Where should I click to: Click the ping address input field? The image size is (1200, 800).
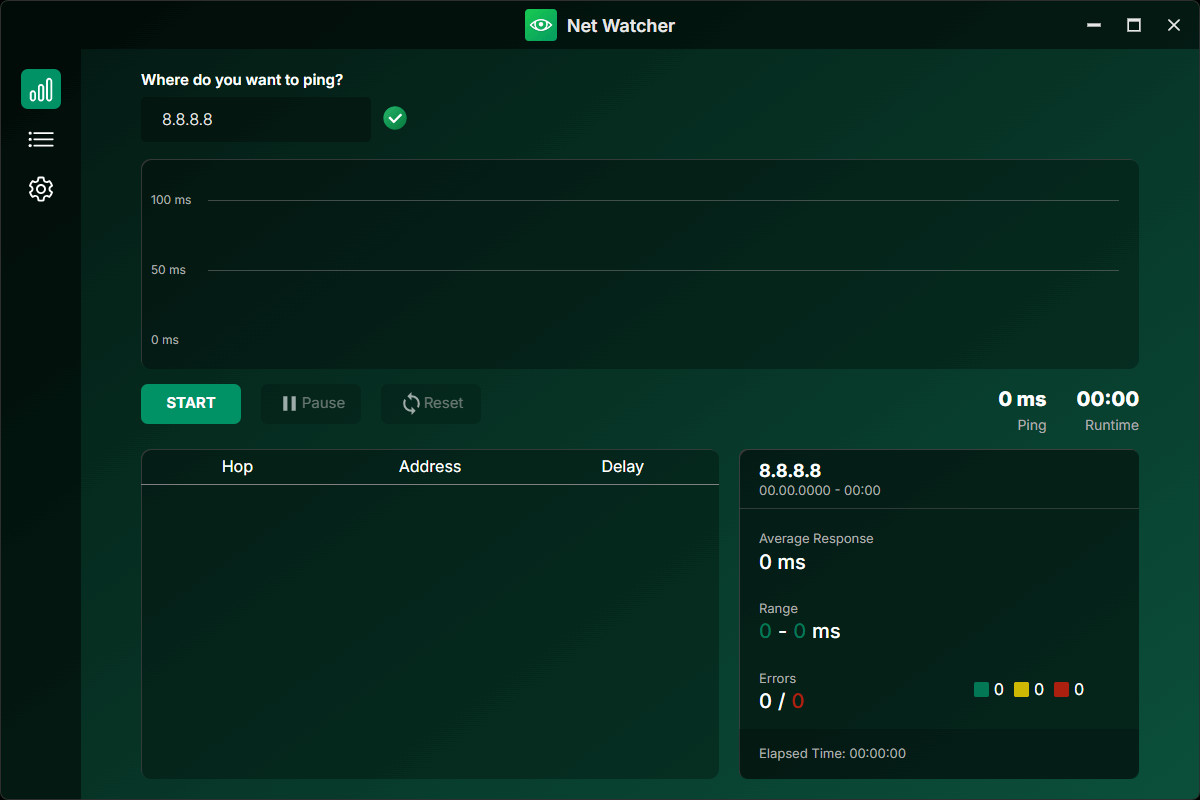[256, 119]
